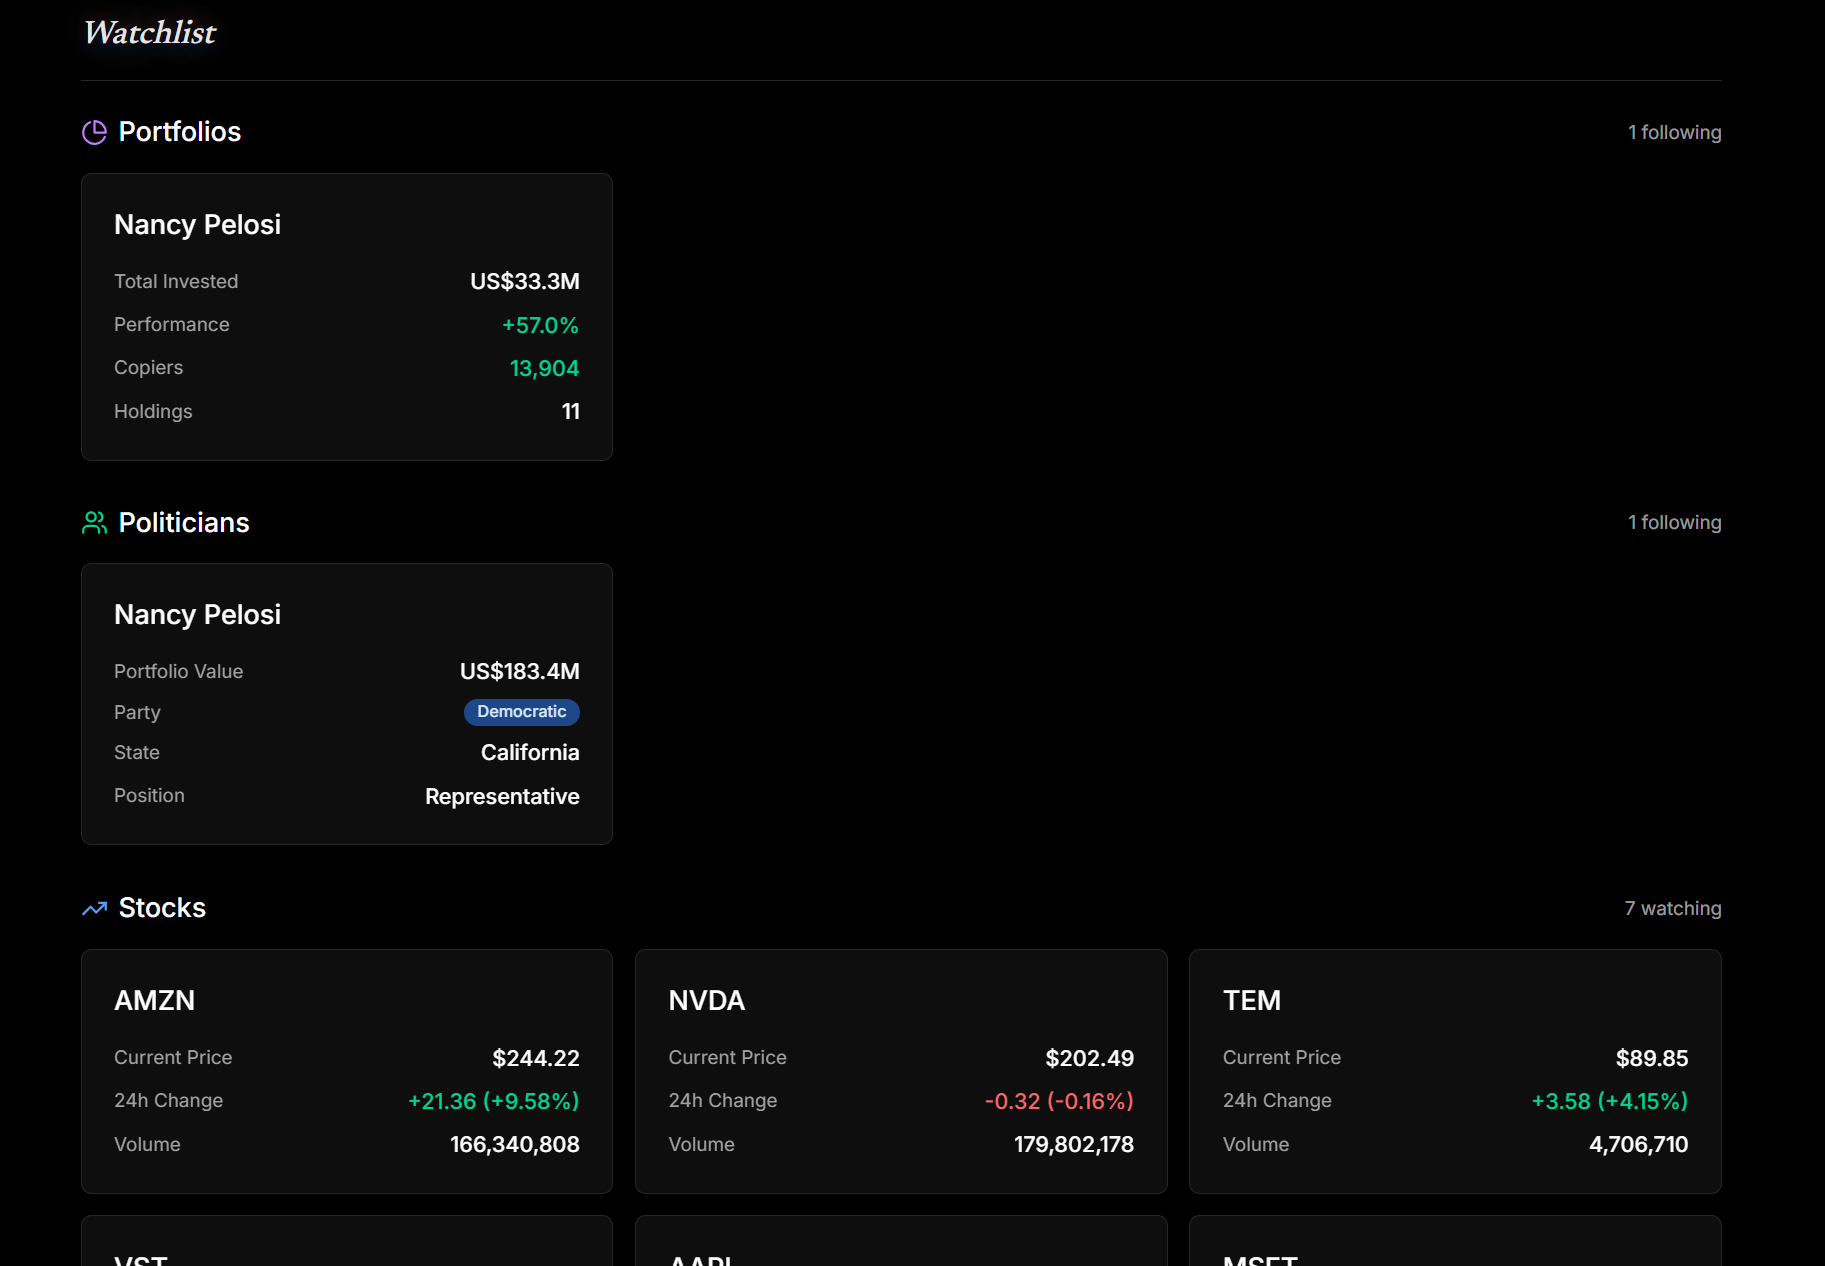This screenshot has width=1825, height=1266.
Task: Click the blue trending arrow Stocks icon
Action: tap(94, 908)
